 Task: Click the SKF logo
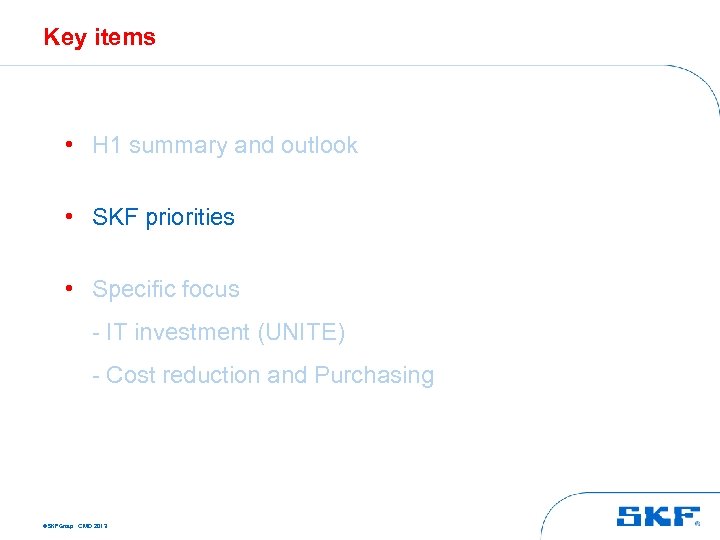tap(658, 516)
